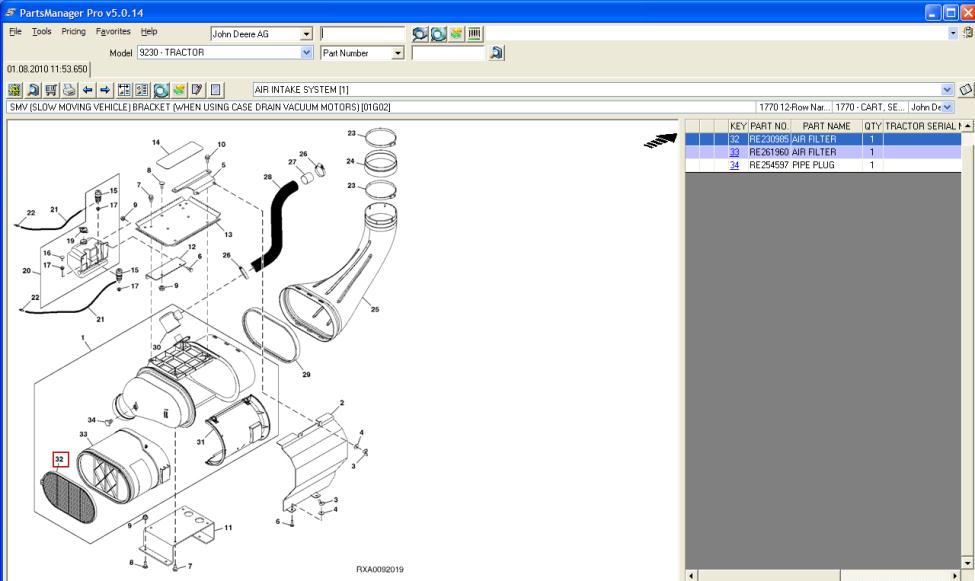Click the list layout icon in diagram toolbar
Screen dimensions: 975x581
[142, 90]
